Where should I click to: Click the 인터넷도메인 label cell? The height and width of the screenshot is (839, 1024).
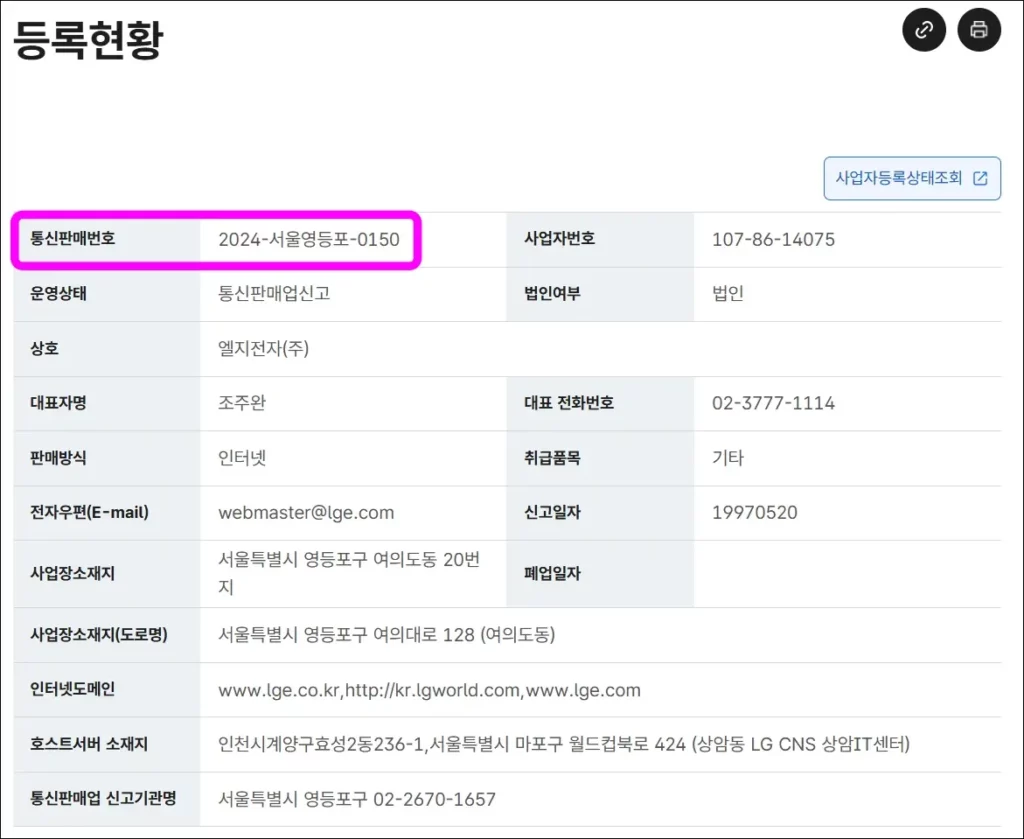click(106, 690)
